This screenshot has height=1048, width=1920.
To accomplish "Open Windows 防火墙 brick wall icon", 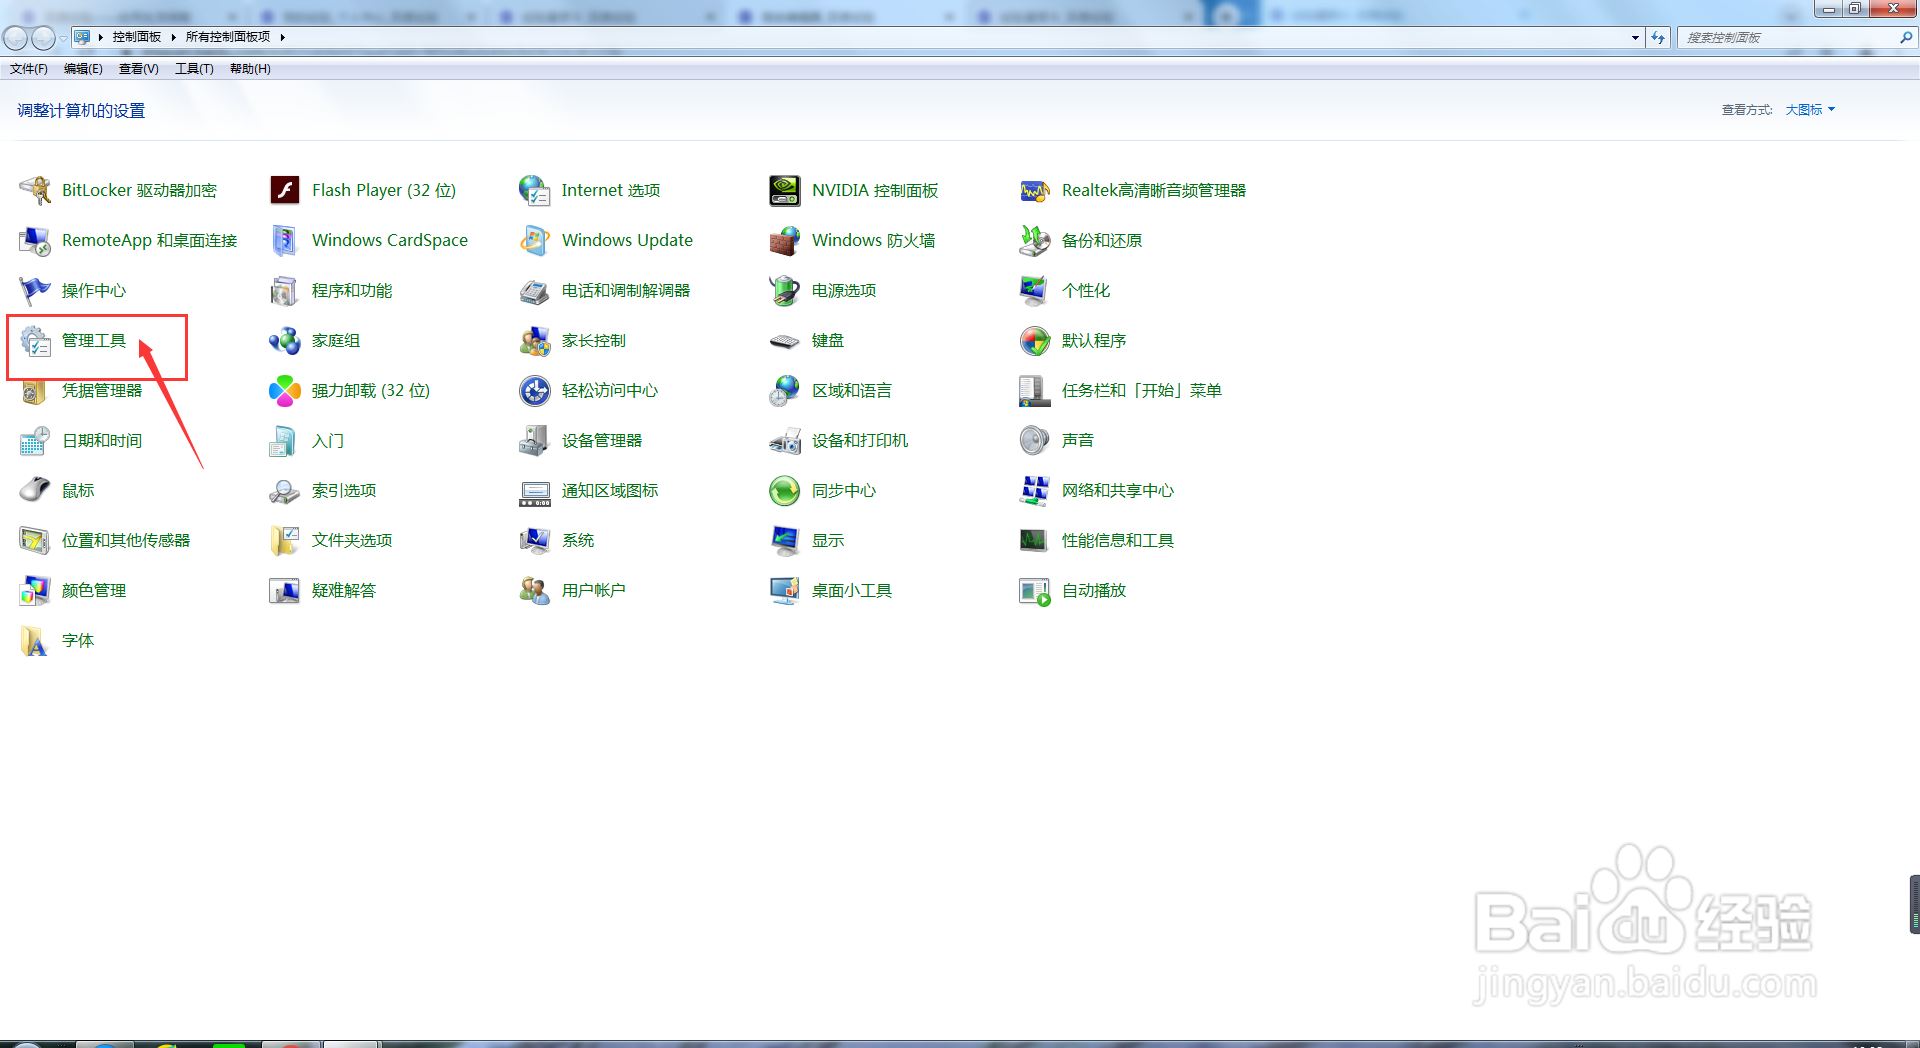I will pyautogui.click(x=785, y=240).
